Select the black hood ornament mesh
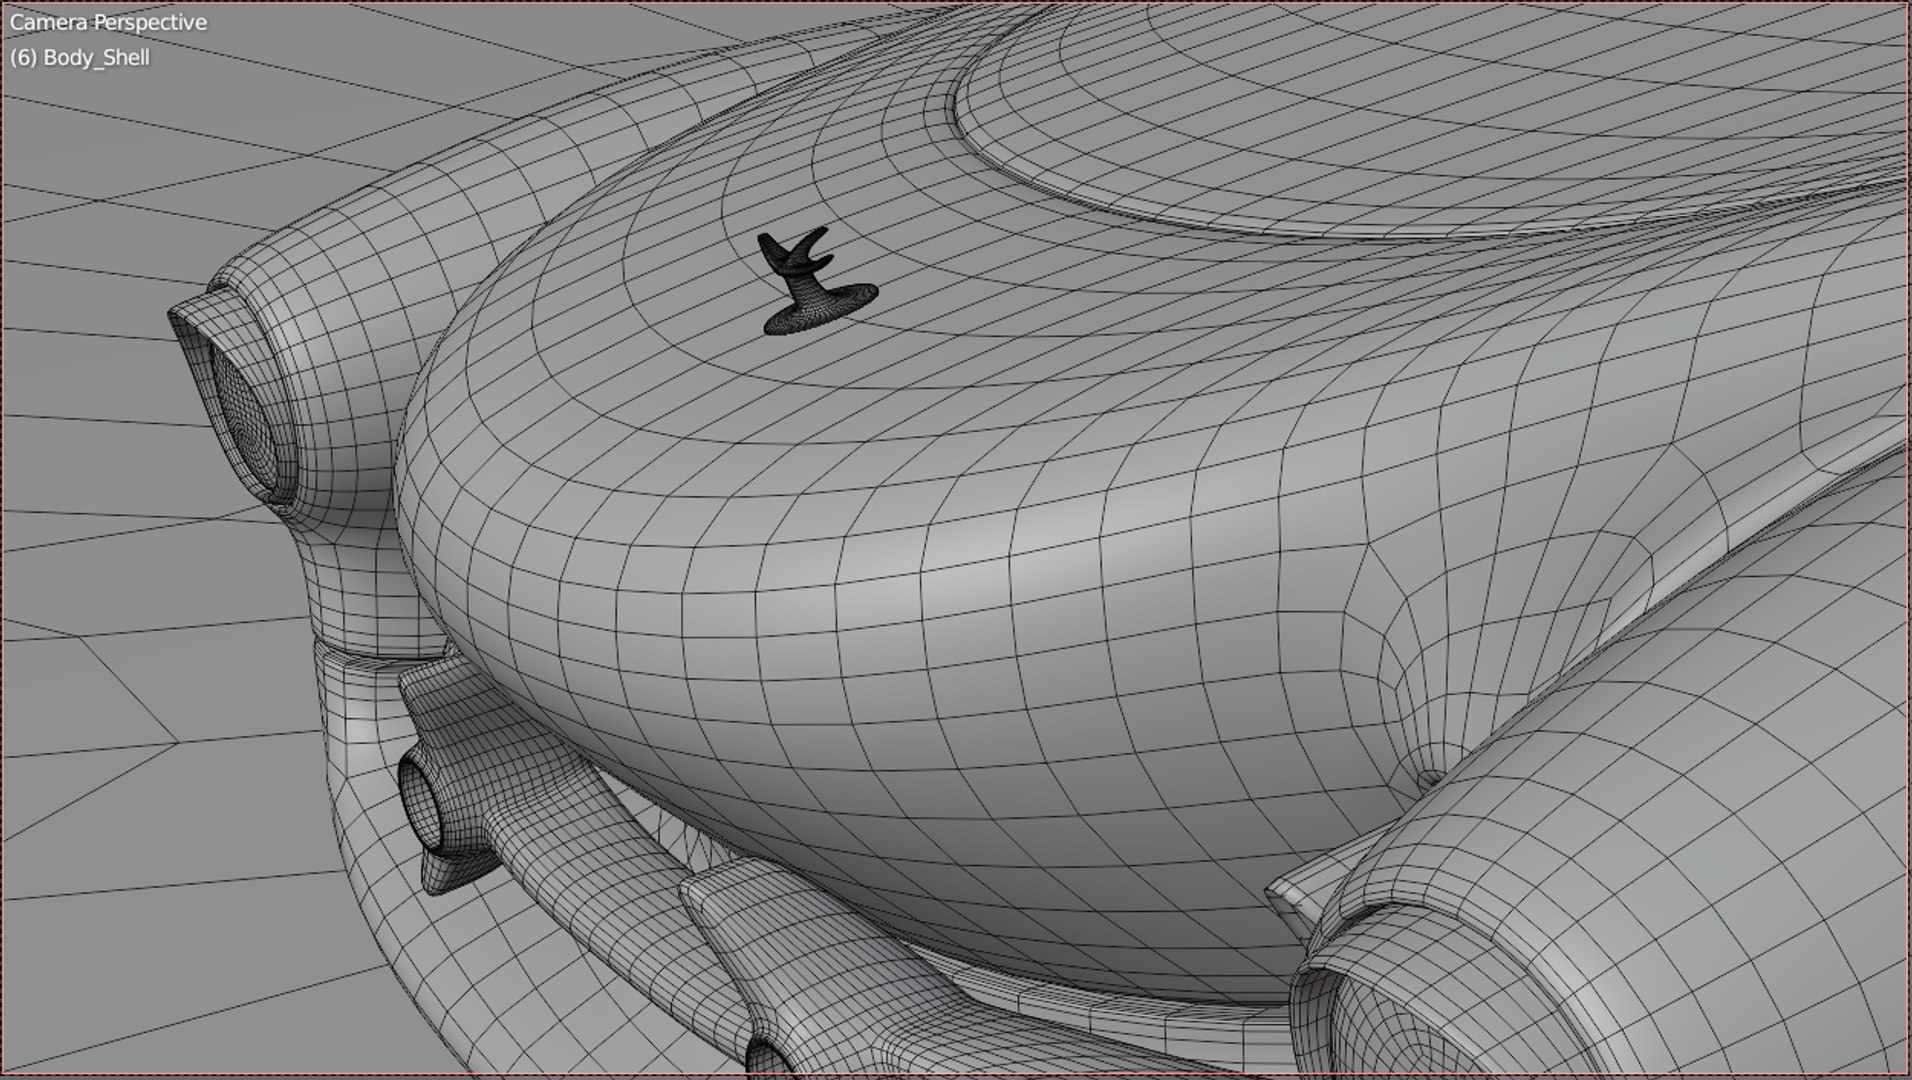Viewport: 1912px width, 1080px height. point(816,281)
